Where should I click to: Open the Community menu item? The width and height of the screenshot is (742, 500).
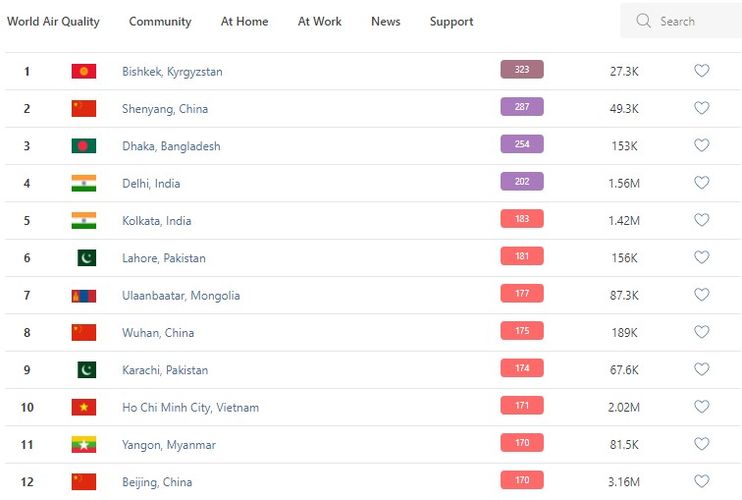[x=160, y=22]
